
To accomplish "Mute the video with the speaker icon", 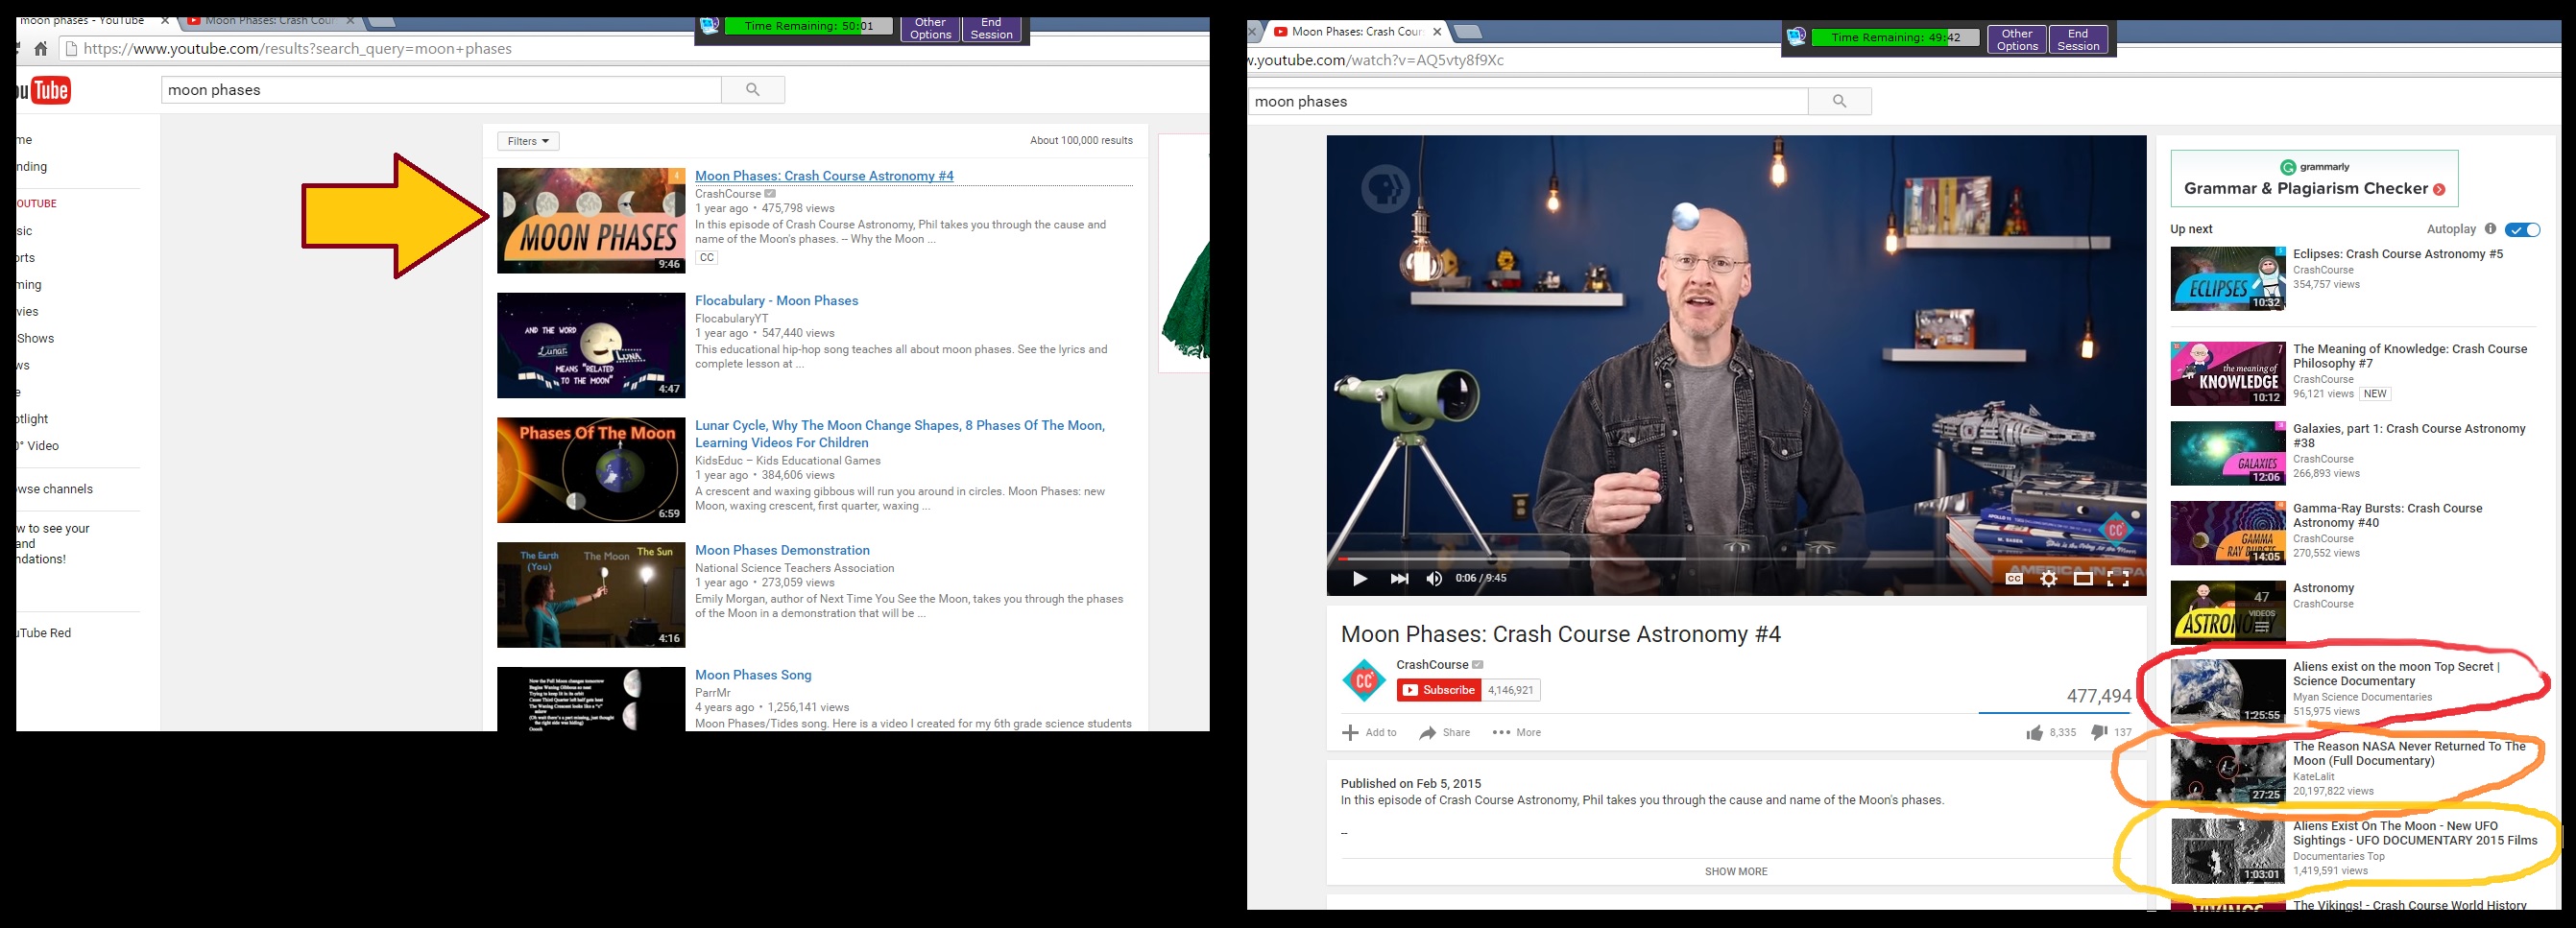I will click(x=1434, y=578).
